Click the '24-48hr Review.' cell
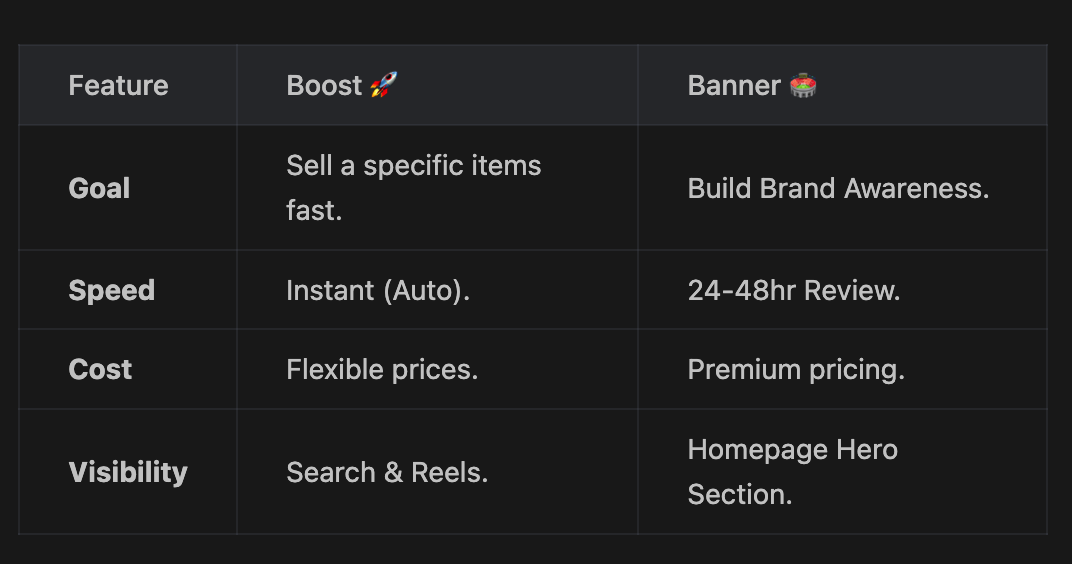1072x564 pixels. click(793, 291)
